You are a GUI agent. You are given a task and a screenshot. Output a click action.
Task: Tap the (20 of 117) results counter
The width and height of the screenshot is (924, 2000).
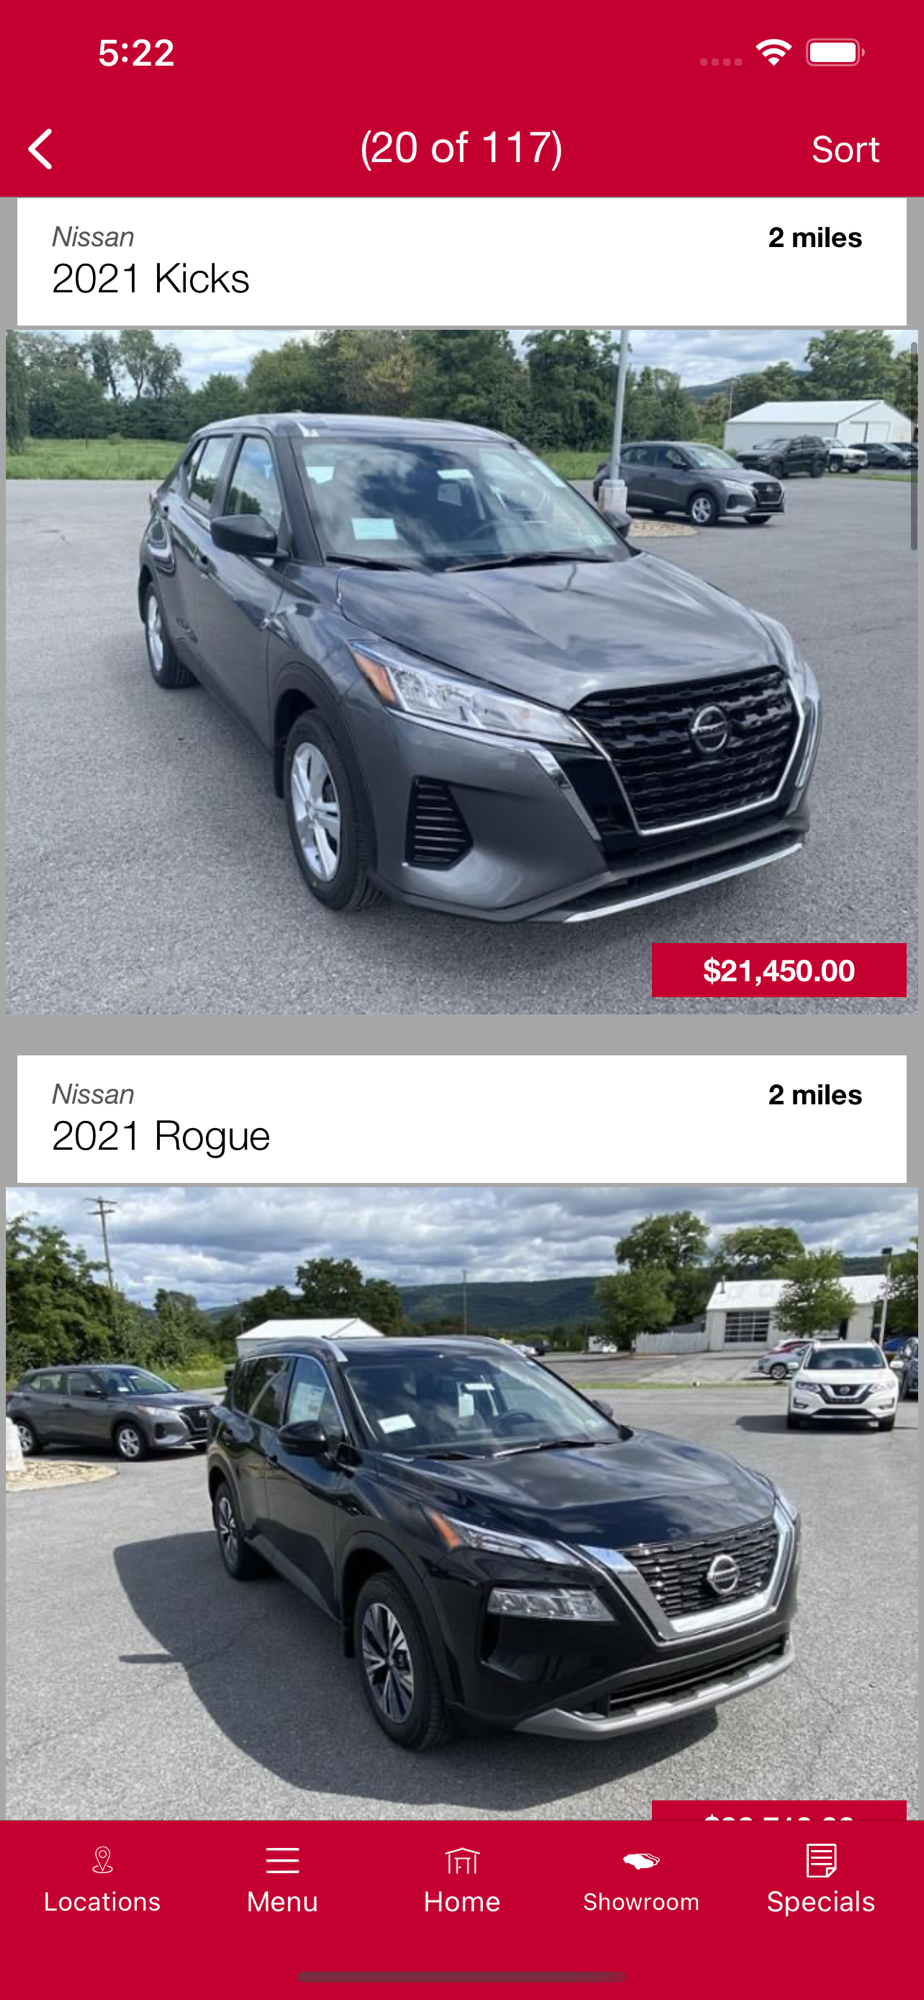(461, 148)
